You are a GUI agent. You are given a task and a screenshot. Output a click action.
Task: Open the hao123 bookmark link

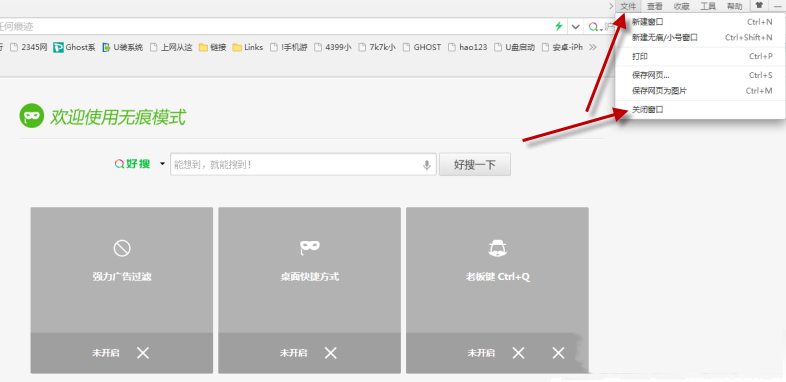pos(467,47)
